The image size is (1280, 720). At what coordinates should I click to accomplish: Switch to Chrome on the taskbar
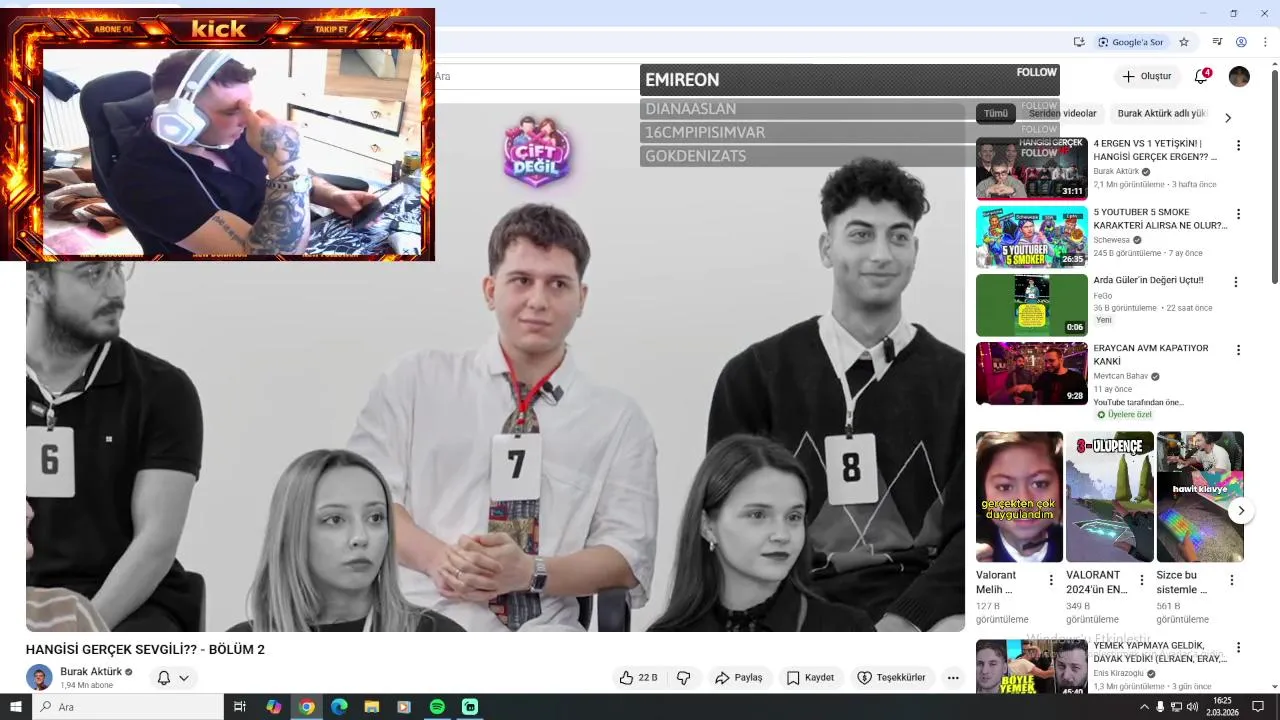tap(307, 707)
